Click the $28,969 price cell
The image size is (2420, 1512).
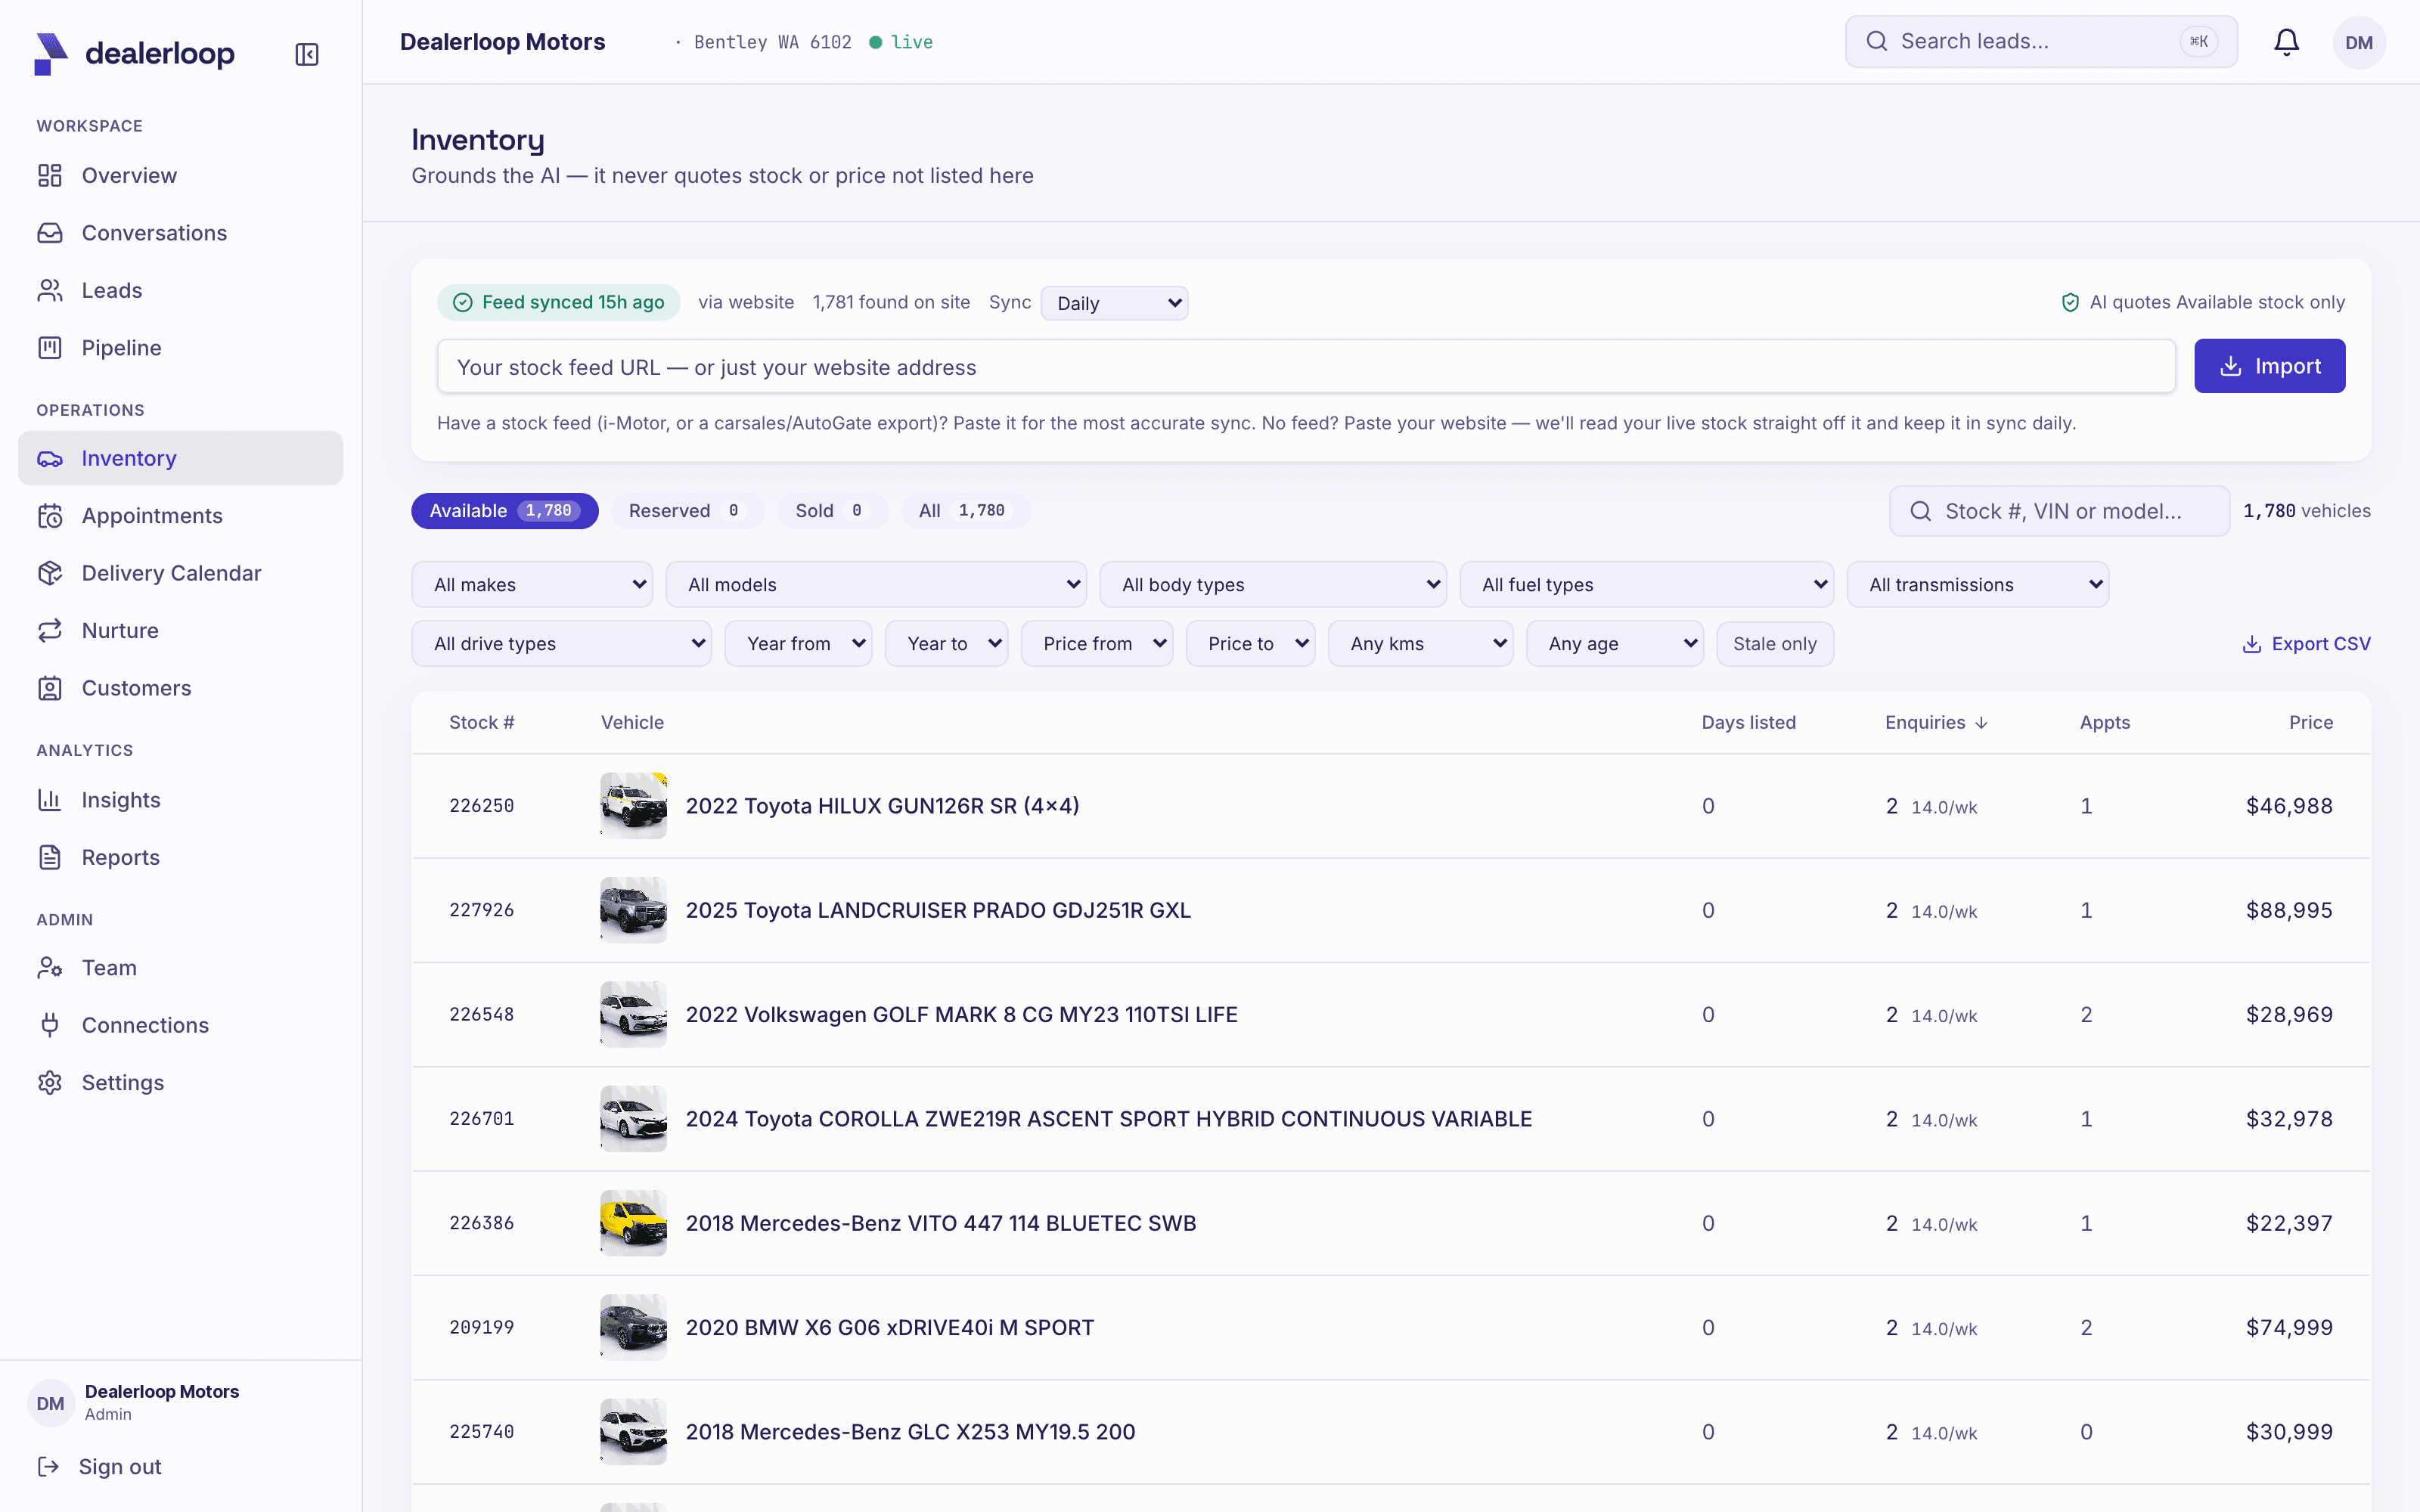pyautogui.click(x=2289, y=1015)
